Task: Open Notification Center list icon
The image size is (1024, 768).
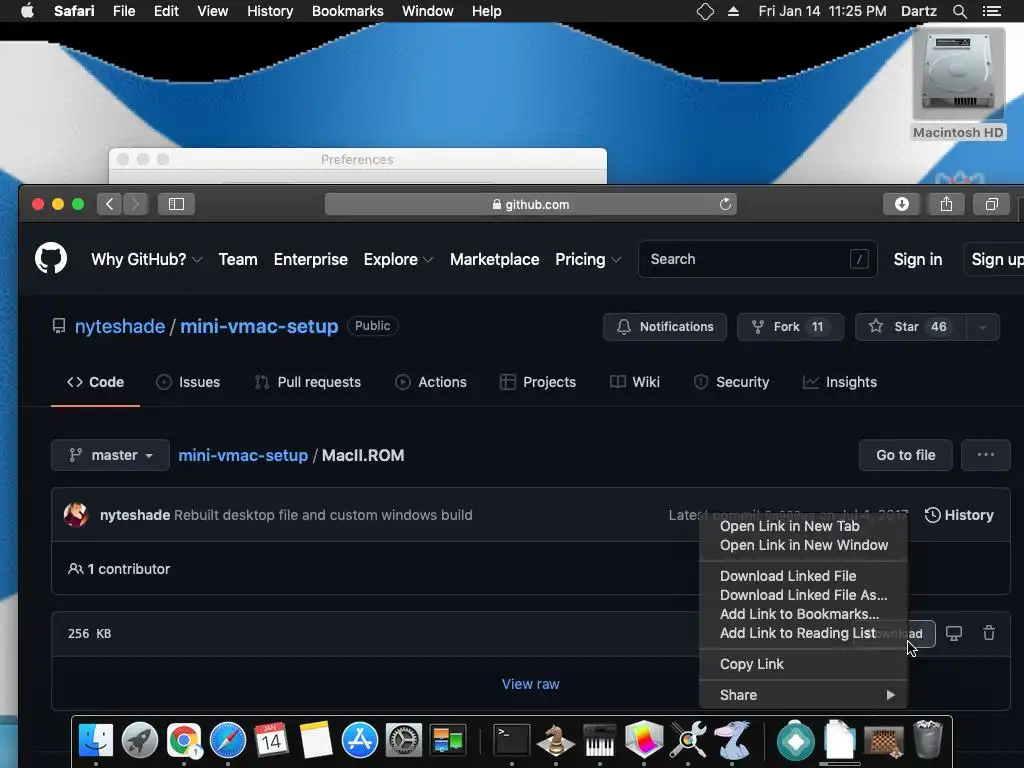Action: point(991,11)
